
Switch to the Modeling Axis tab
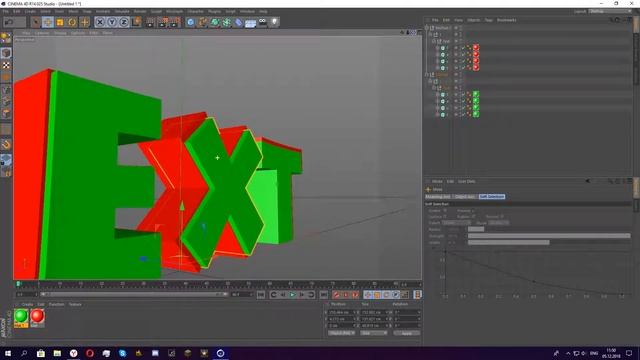tap(438, 197)
